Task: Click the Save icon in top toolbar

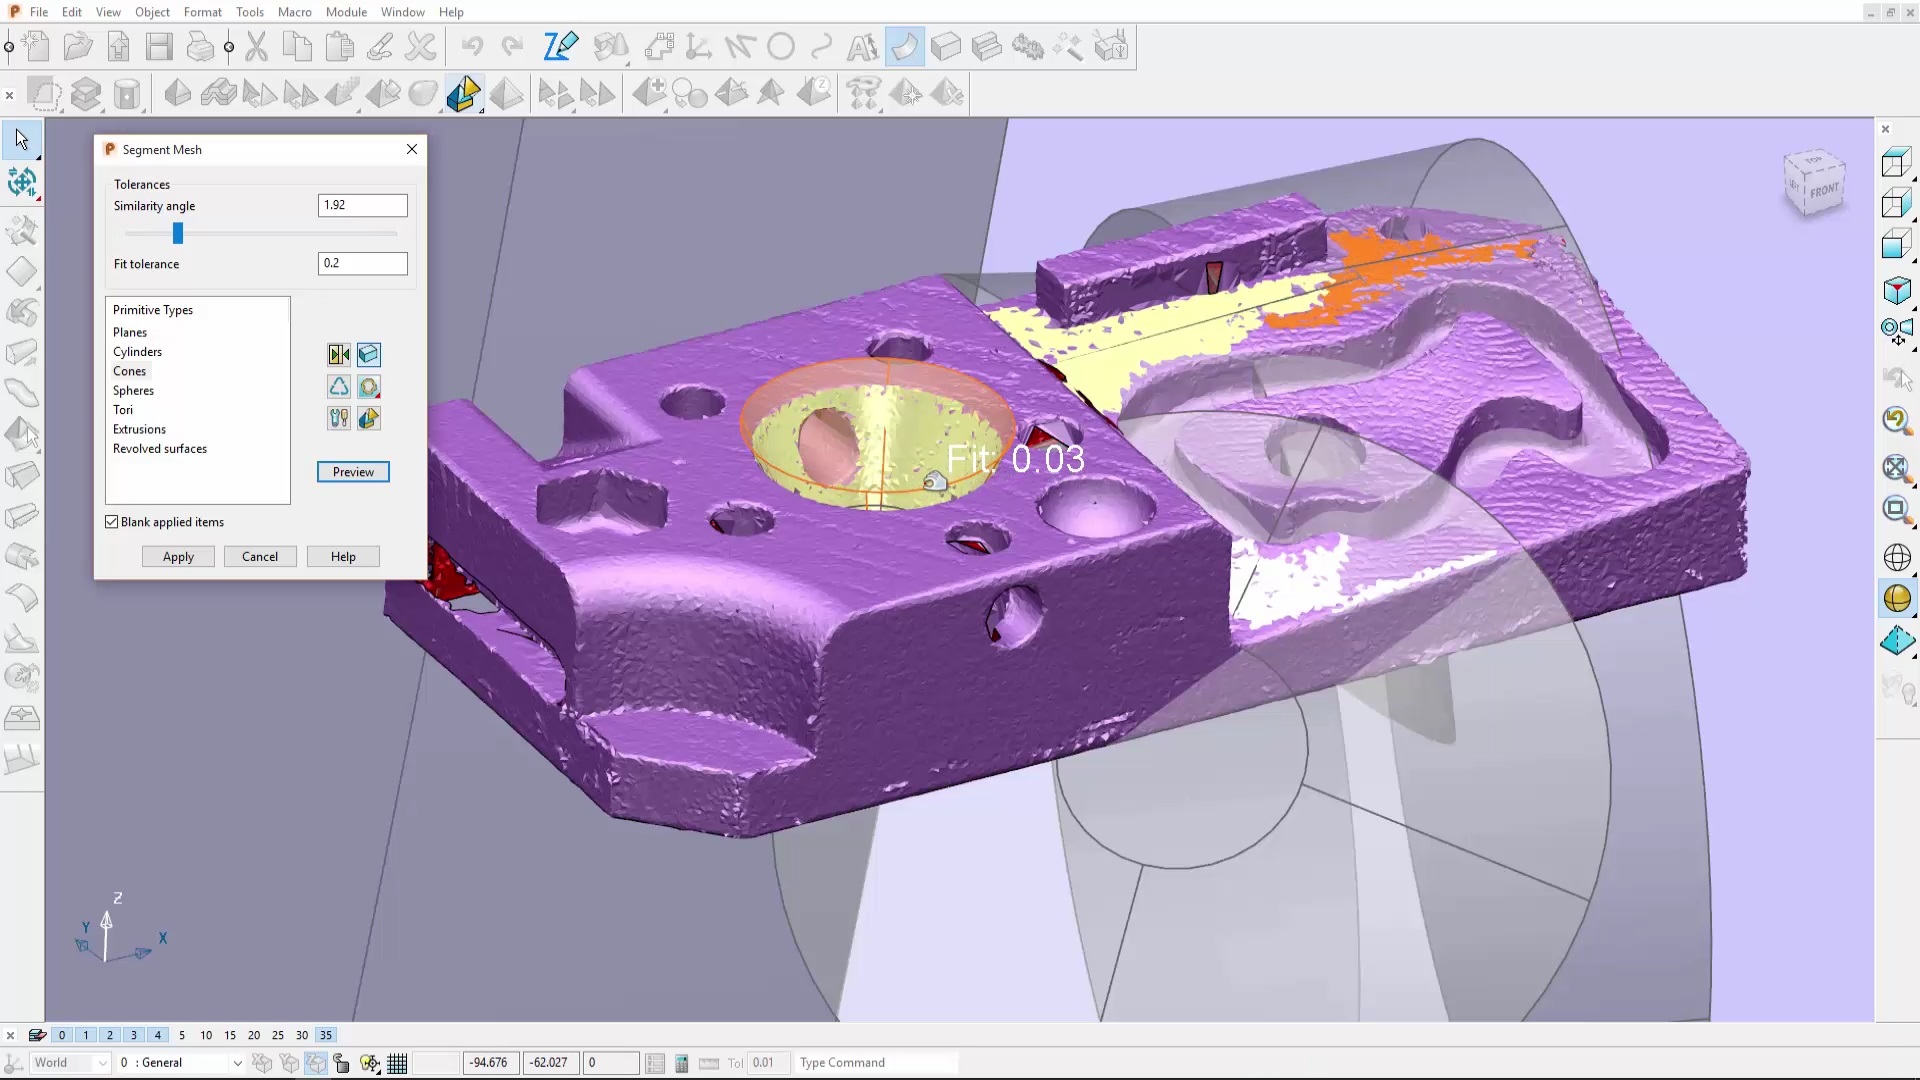Action: tap(159, 47)
